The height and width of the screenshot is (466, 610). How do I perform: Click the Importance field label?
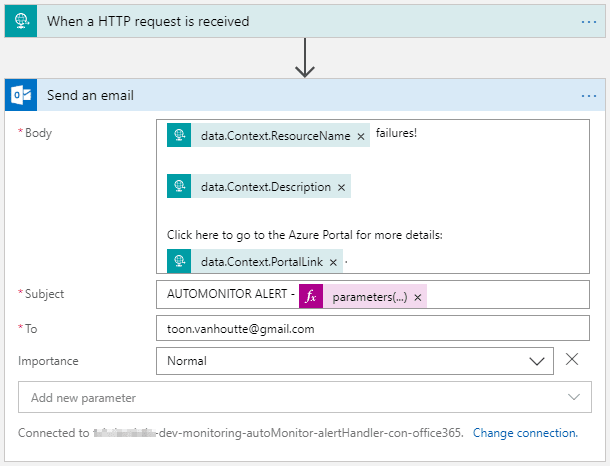pos(48,361)
